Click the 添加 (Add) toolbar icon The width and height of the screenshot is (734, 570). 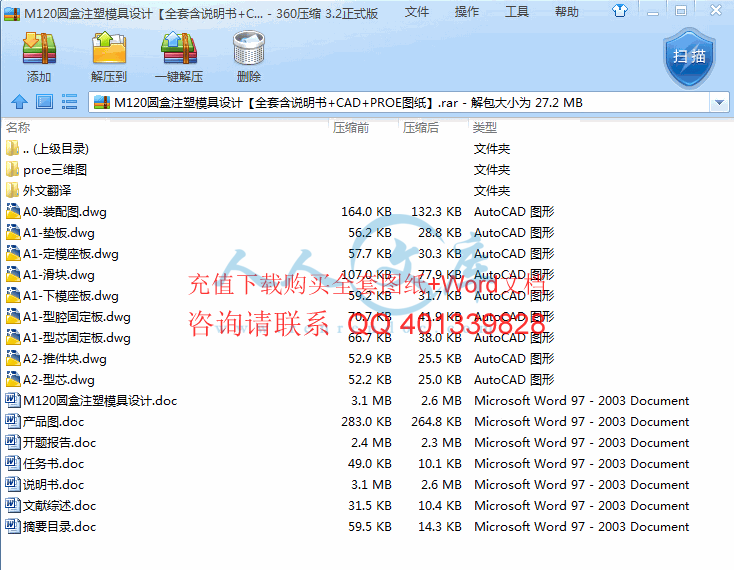pyautogui.click(x=39, y=48)
